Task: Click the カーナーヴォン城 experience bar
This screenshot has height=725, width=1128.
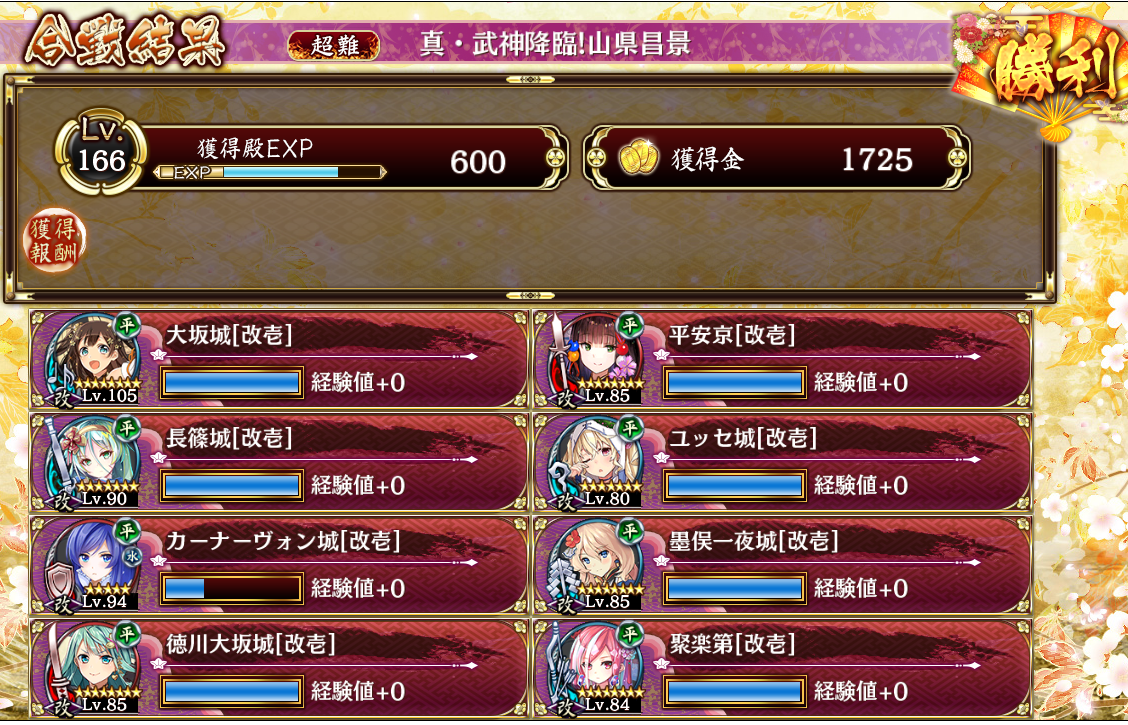Action: click(x=232, y=589)
